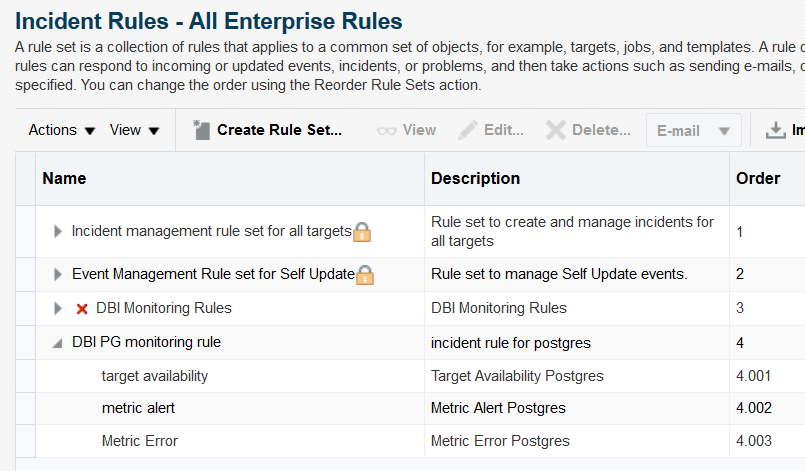Screen dimensions: 805x471
Task: Select the Metric Error rule
Action: (140, 441)
